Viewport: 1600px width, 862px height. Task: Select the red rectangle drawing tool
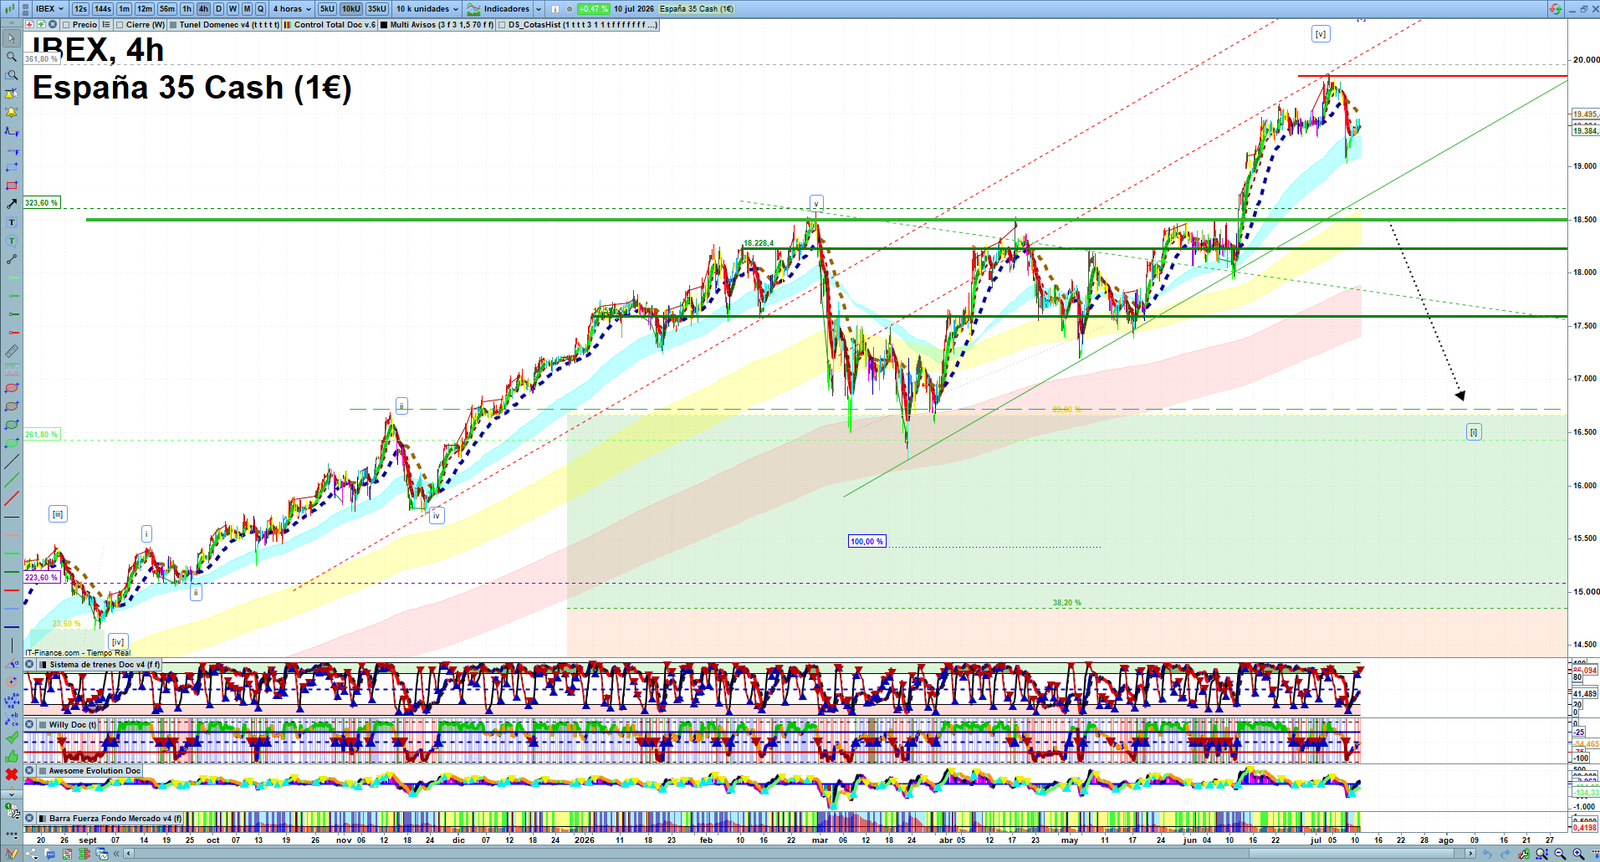[12, 185]
